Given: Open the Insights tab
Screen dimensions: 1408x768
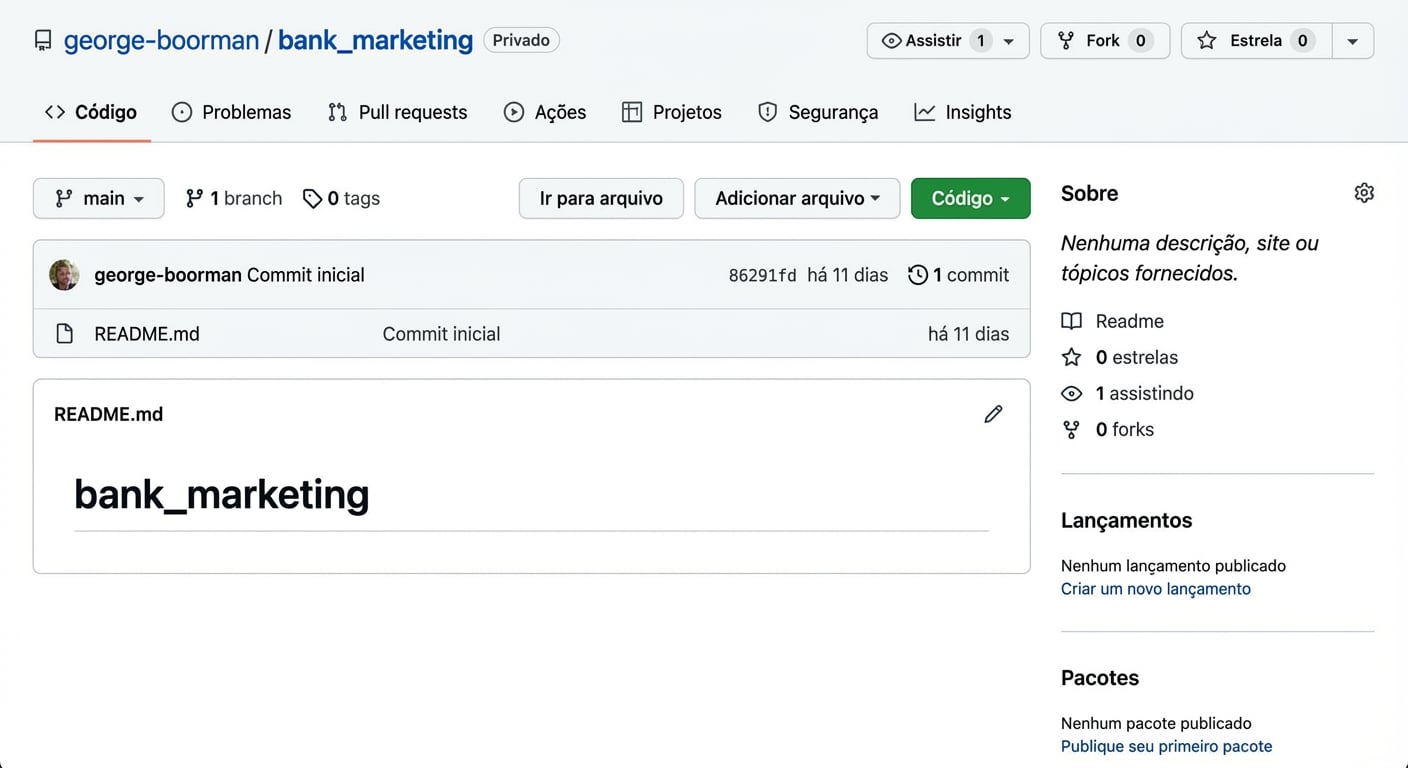Looking at the screenshot, I should 963,112.
